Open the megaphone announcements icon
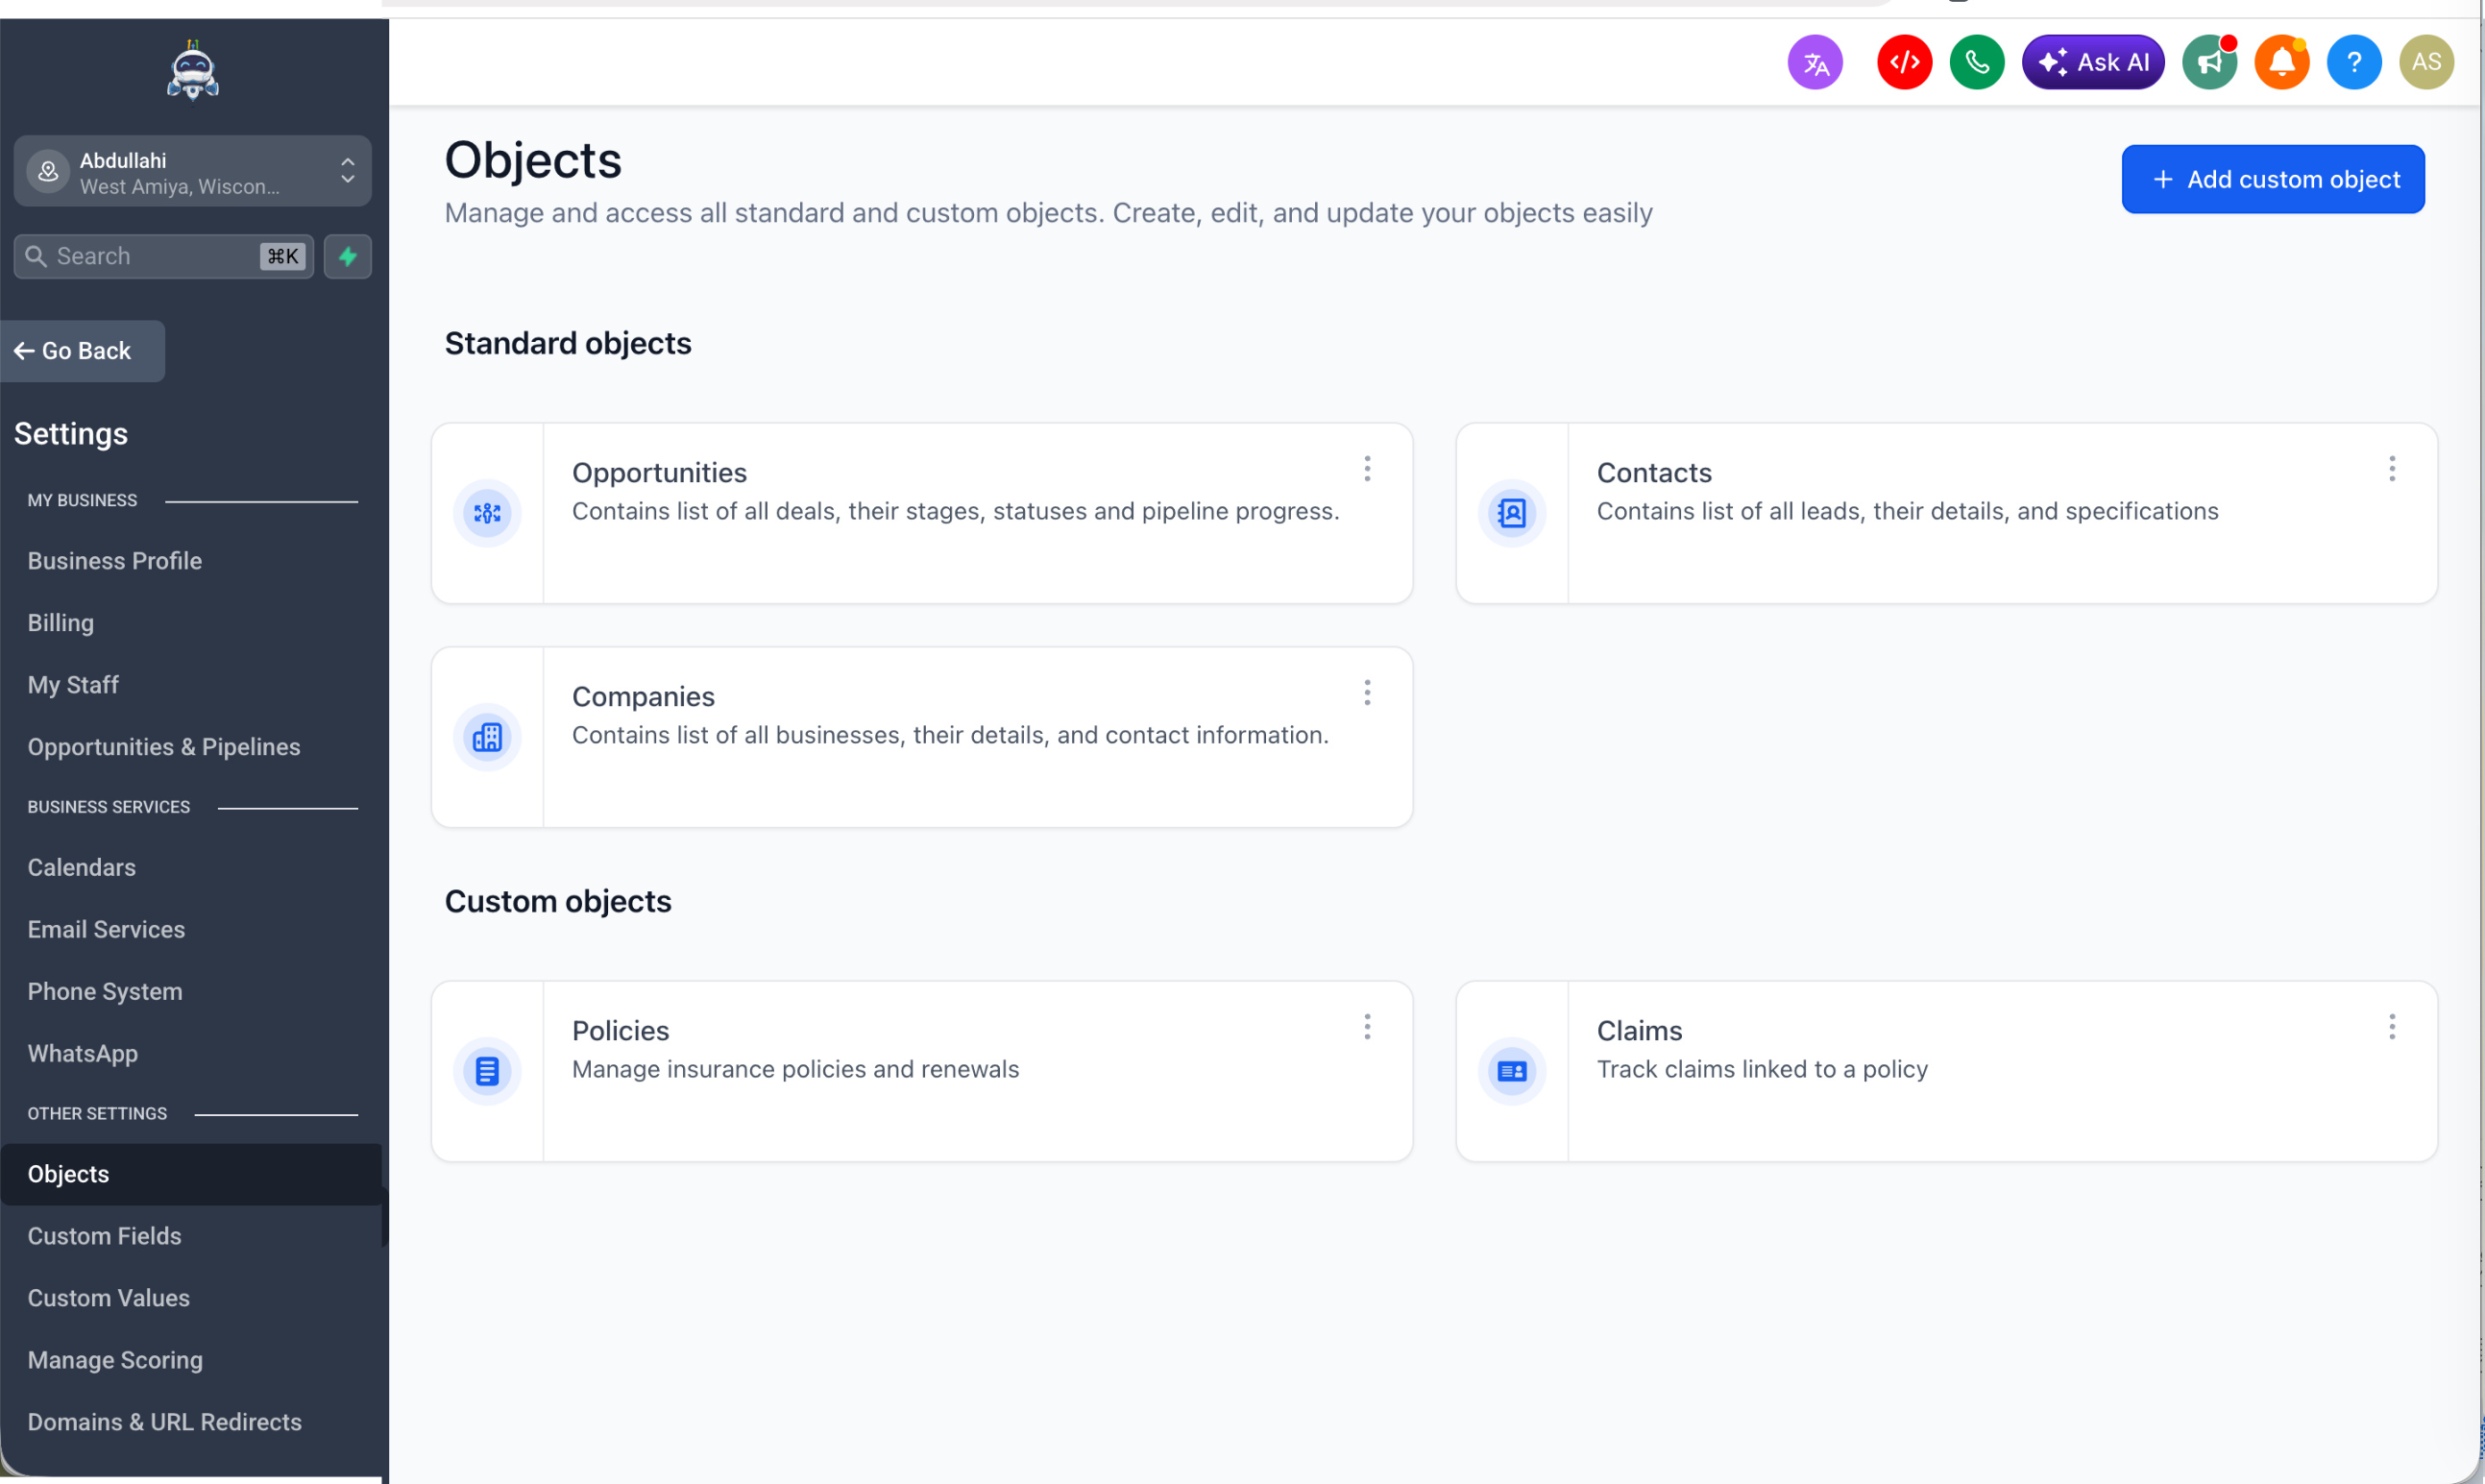 click(2208, 62)
